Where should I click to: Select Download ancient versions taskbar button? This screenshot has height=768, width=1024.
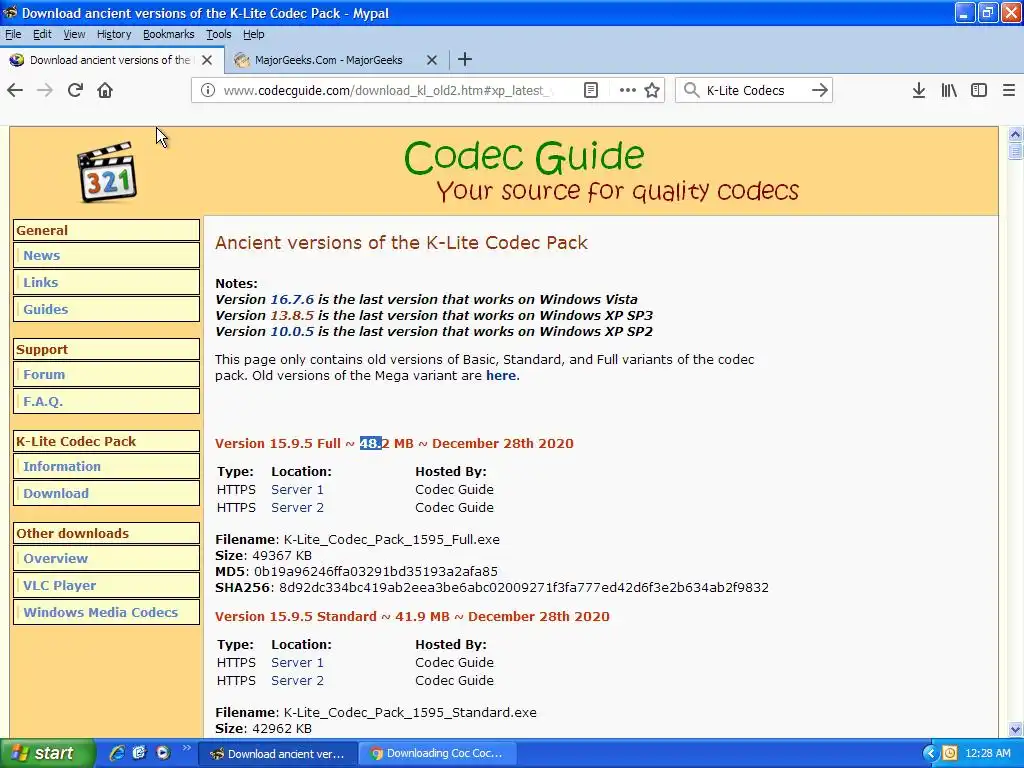(278, 754)
